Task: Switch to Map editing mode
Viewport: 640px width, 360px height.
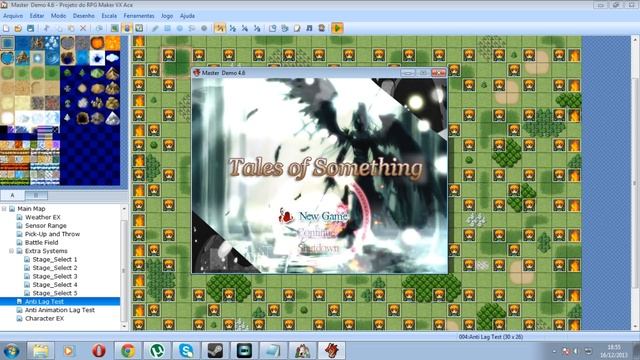Action: pyautogui.click(x=115, y=28)
